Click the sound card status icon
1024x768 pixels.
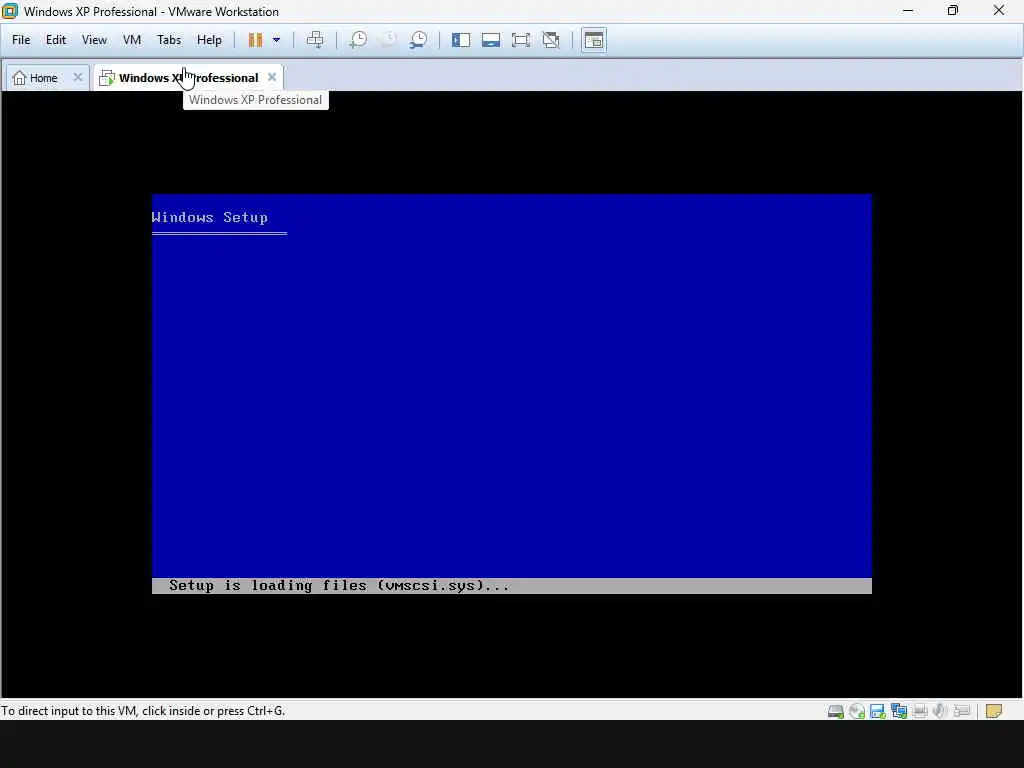point(940,711)
